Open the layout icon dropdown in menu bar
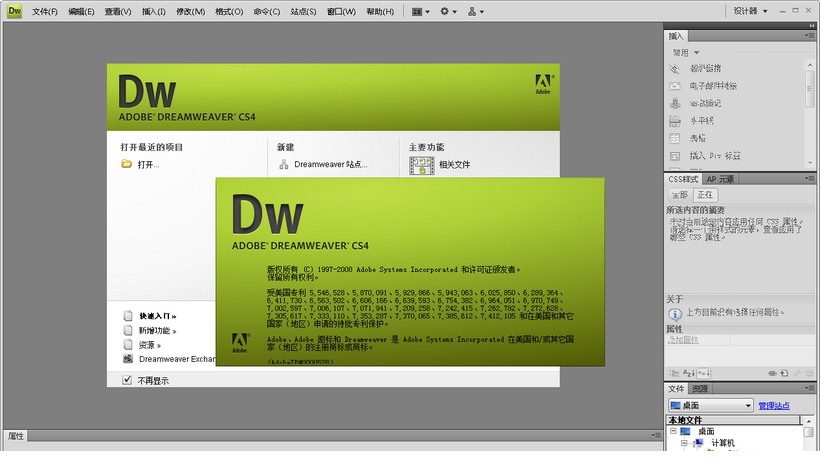820x469 pixels. point(420,12)
